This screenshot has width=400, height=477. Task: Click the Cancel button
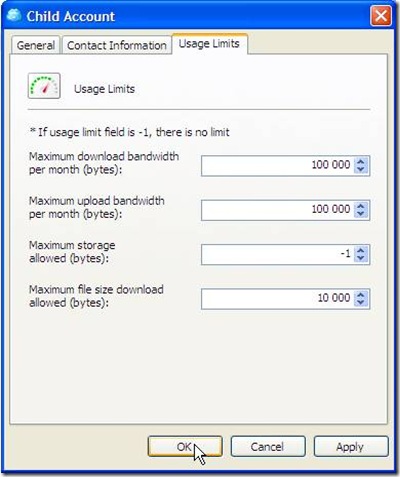tap(268, 446)
